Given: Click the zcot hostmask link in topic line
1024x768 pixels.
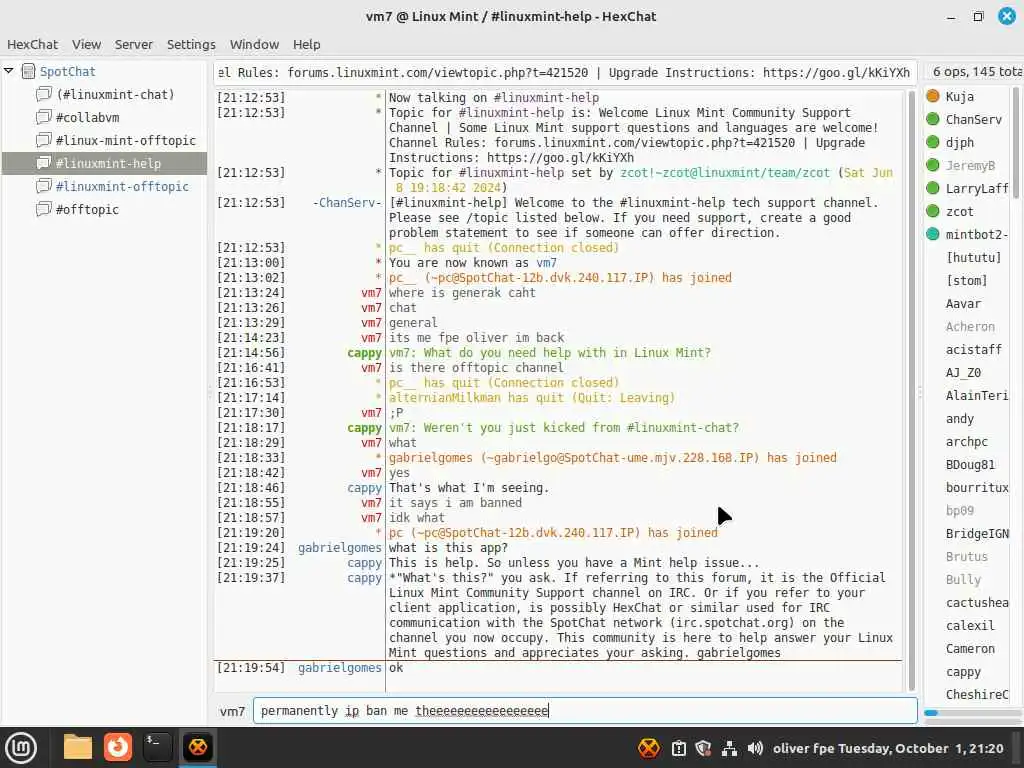Looking at the screenshot, I should [x=725, y=172].
